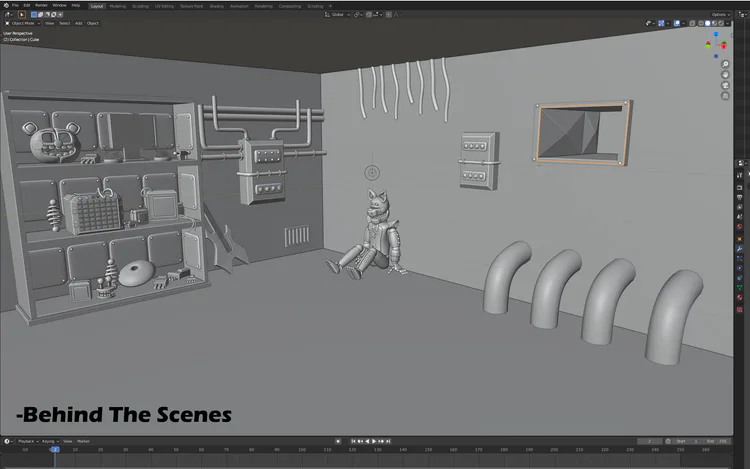
Task: Switch to the UV Editing workspace tab
Action: click(x=164, y=6)
